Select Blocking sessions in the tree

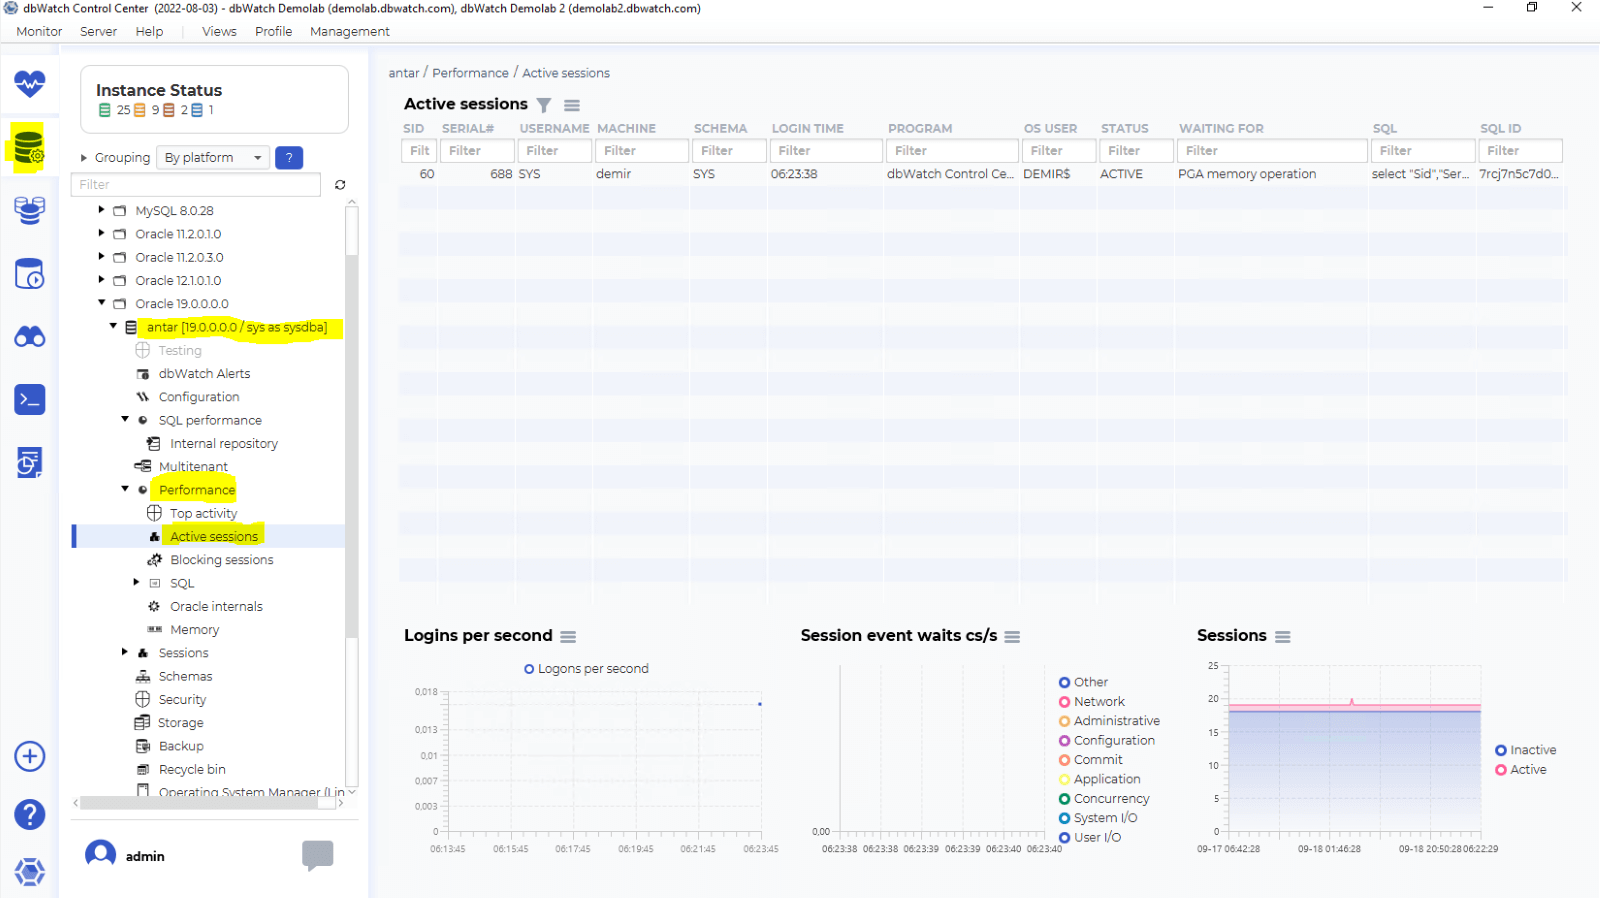(222, 560)
